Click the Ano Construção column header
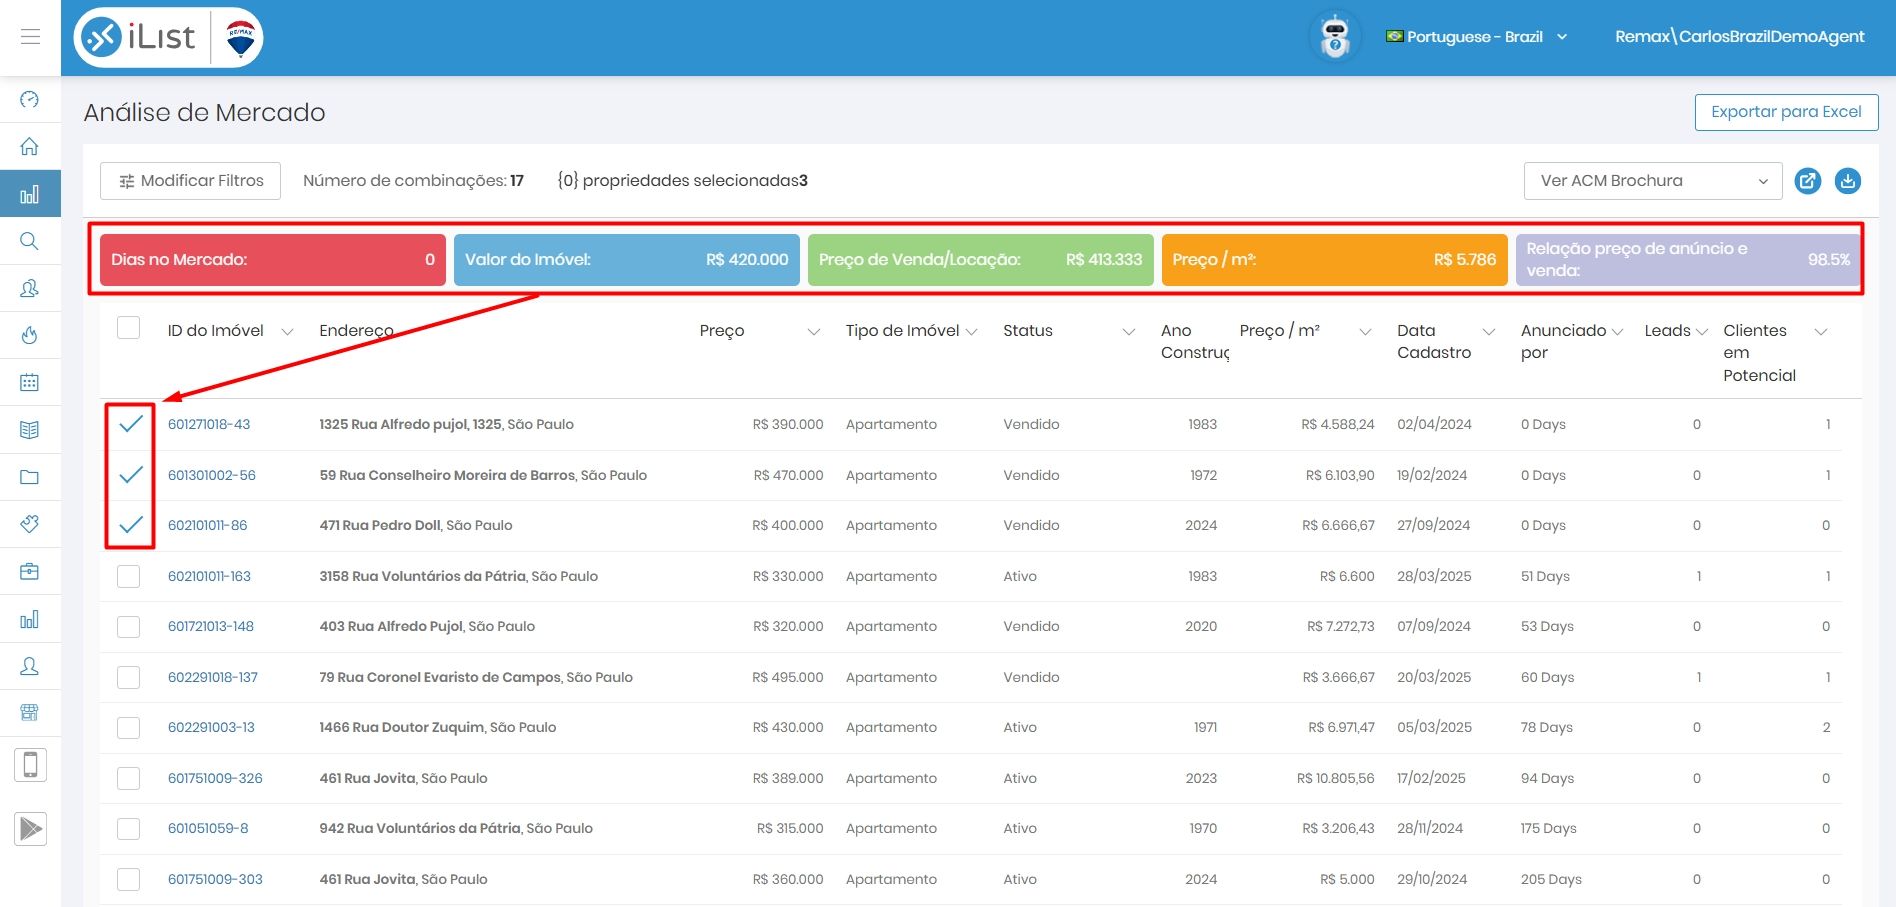1896x907 pixels. pos(1194,341)
